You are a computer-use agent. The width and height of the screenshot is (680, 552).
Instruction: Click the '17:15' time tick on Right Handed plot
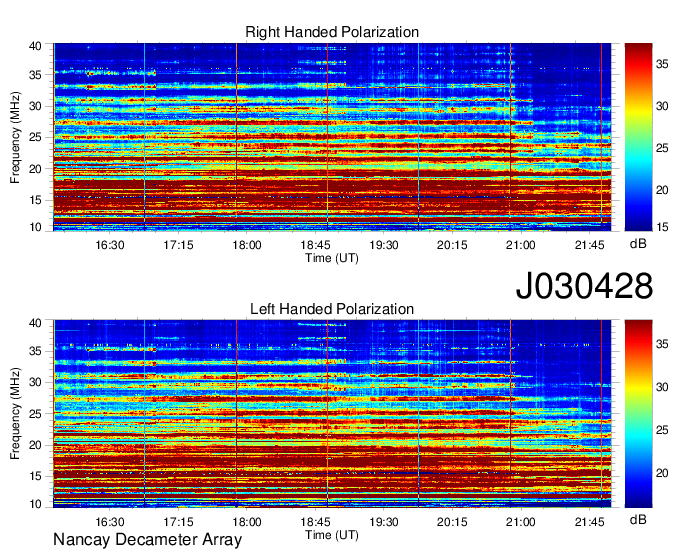pyautogui.click(x=178, y=245)
